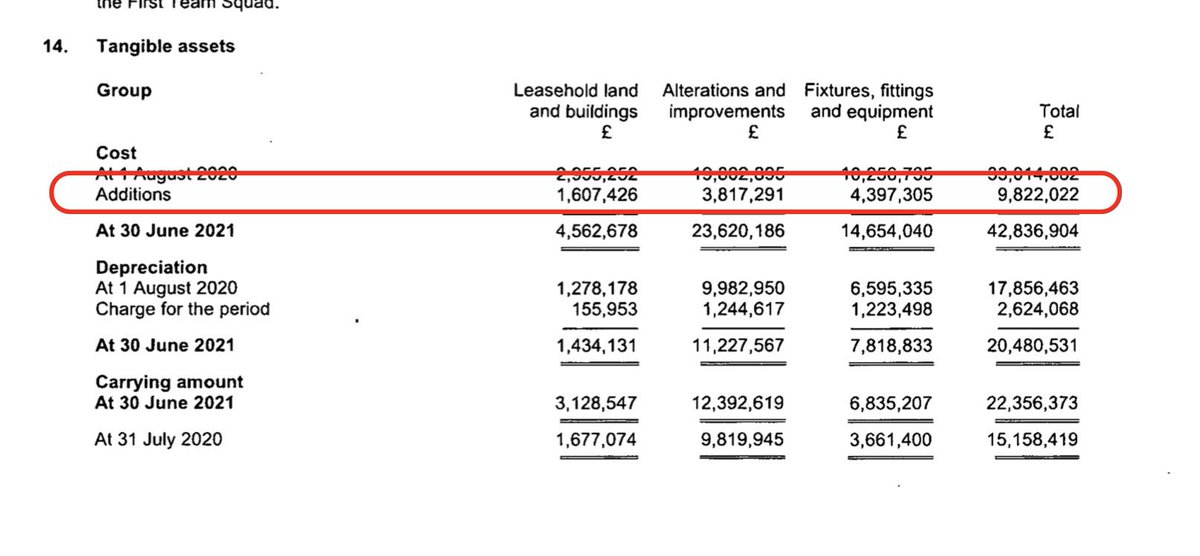Click the total period charge 2,624,068
The image size is (1200, 556).
tap(1037, 309)
